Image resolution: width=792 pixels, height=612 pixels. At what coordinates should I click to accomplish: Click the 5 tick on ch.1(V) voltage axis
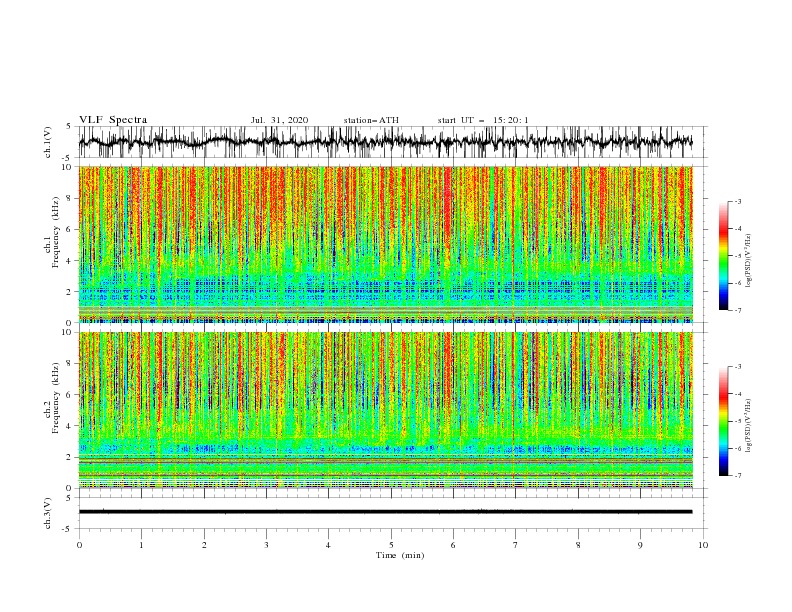[x=69, y=126]
